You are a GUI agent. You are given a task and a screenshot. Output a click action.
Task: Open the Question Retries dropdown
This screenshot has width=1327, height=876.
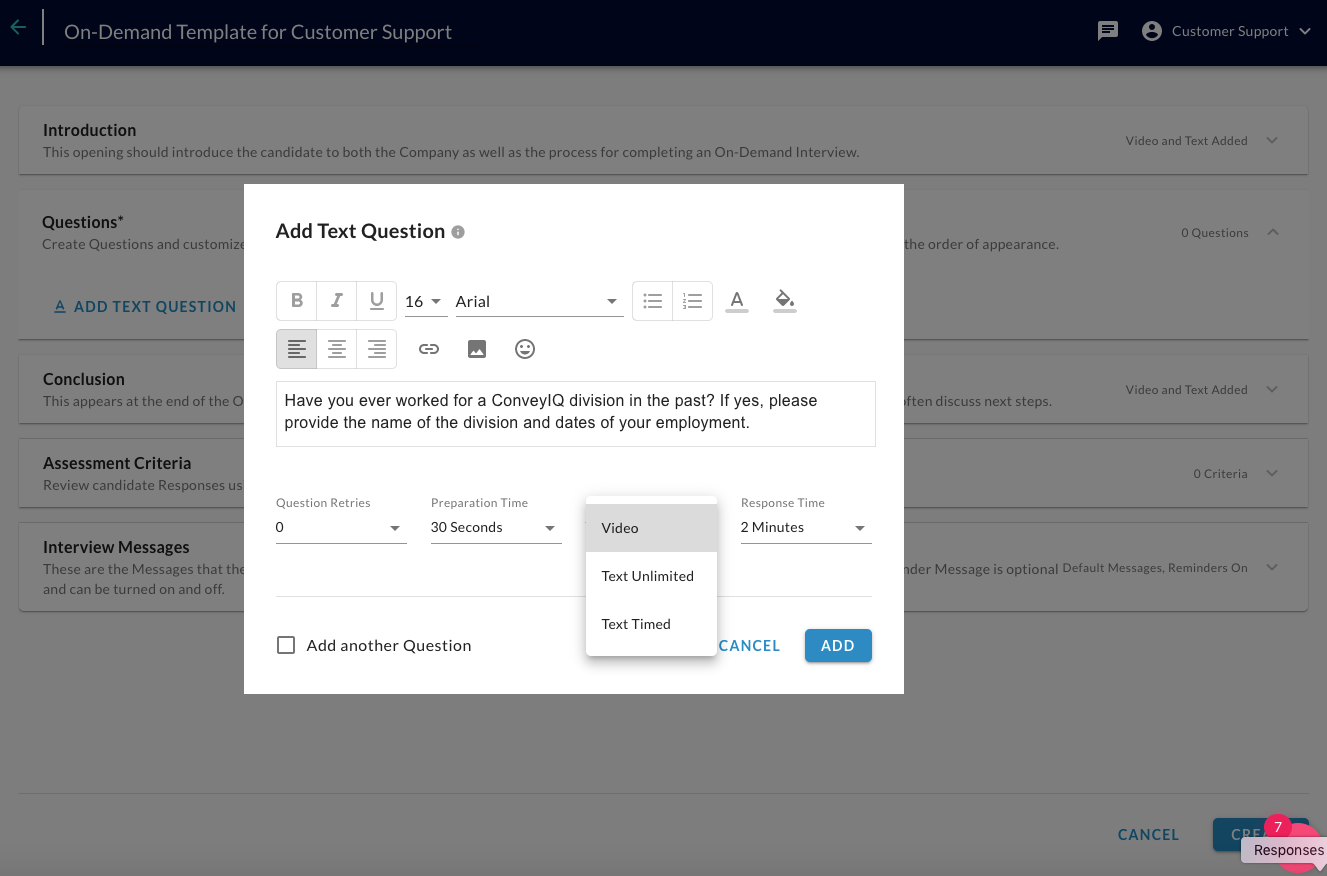point(341,528)
